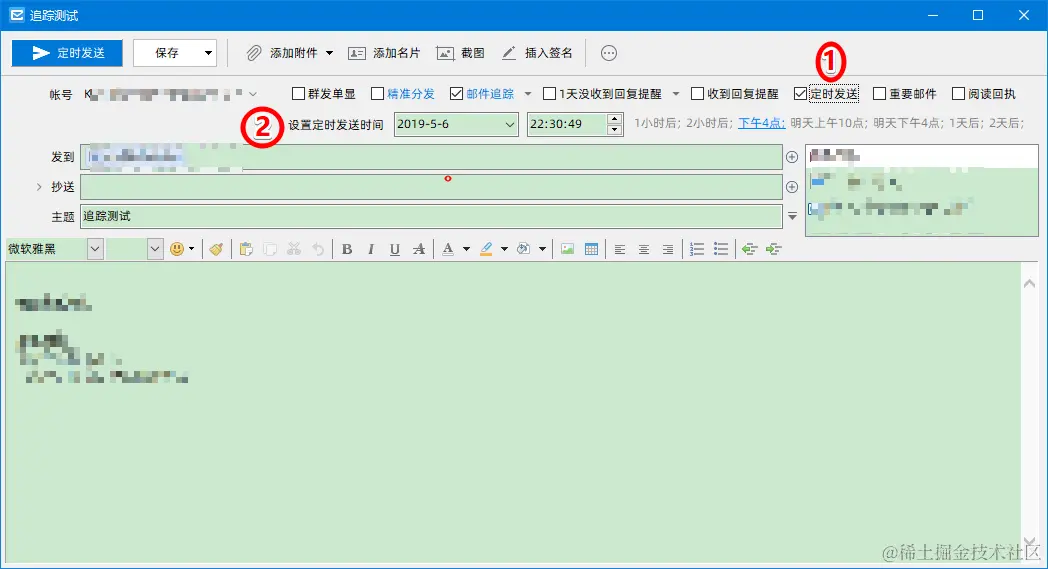The width and height of the screenshot is (1048, 569).
Task: Open the highlight color dropdown arrow
Action: coord(504,249)
